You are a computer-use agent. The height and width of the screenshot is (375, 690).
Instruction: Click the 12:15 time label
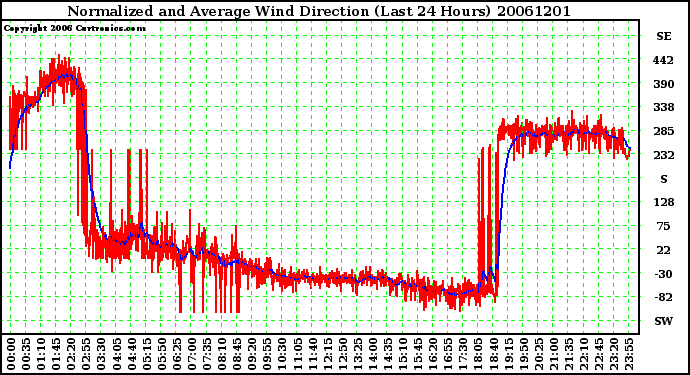pyautogui.click(x=327, y=354)
